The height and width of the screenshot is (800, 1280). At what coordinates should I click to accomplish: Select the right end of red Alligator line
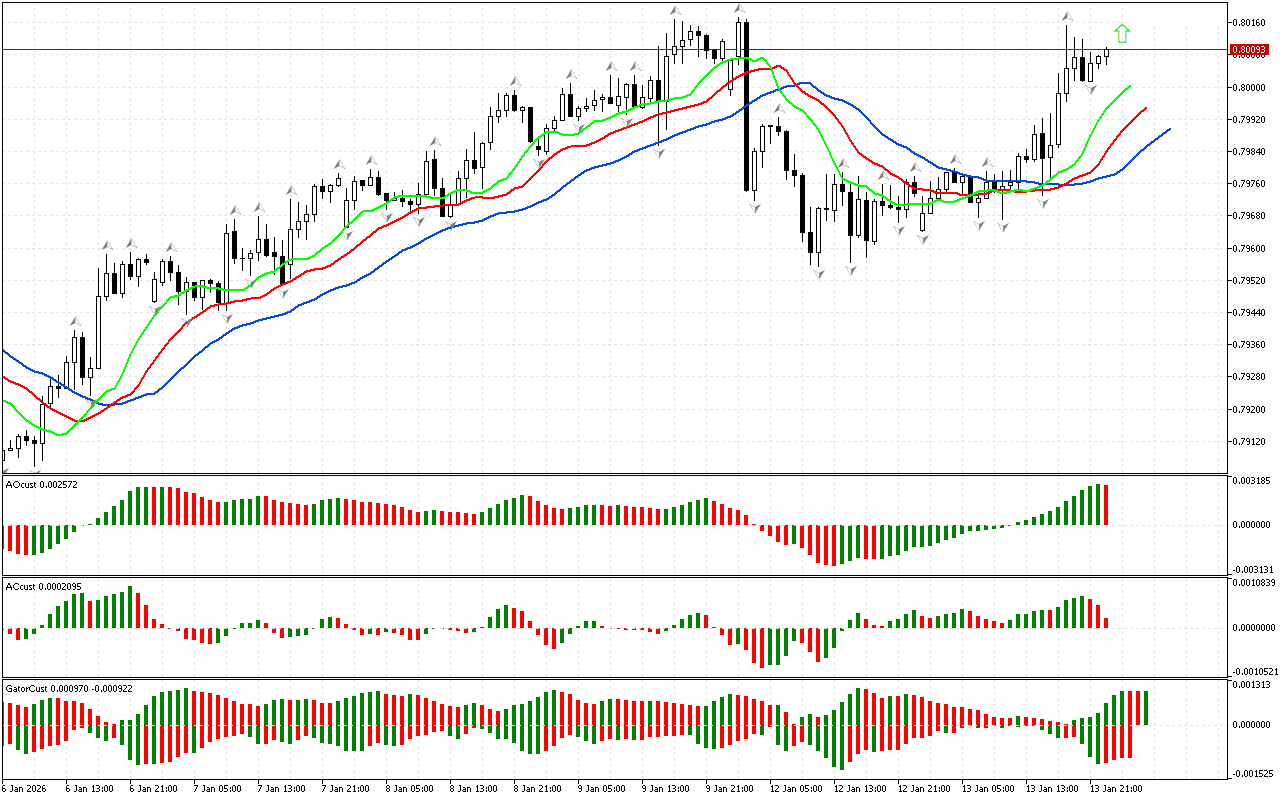1145,108
